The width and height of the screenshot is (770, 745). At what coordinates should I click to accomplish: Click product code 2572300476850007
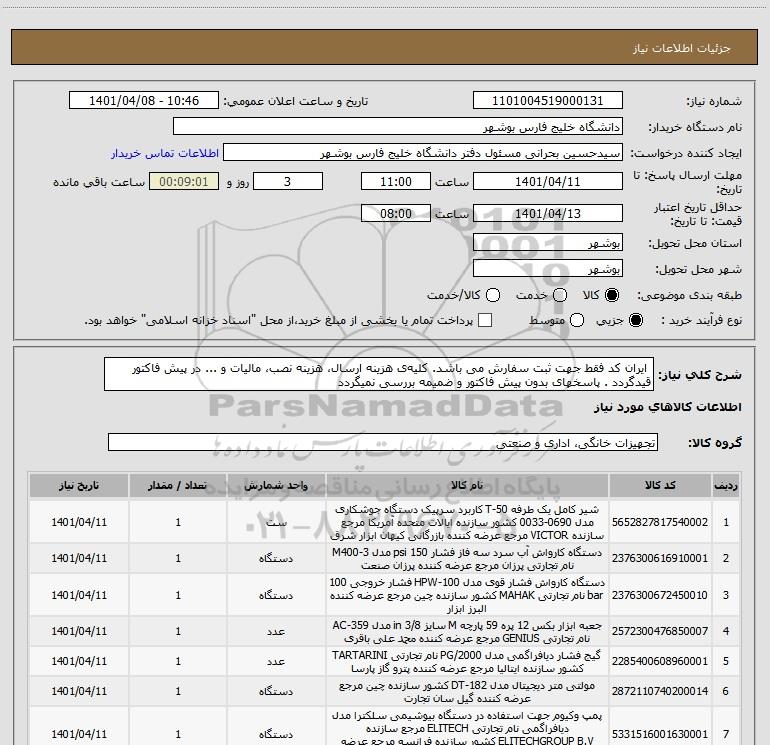click(660, 631)
